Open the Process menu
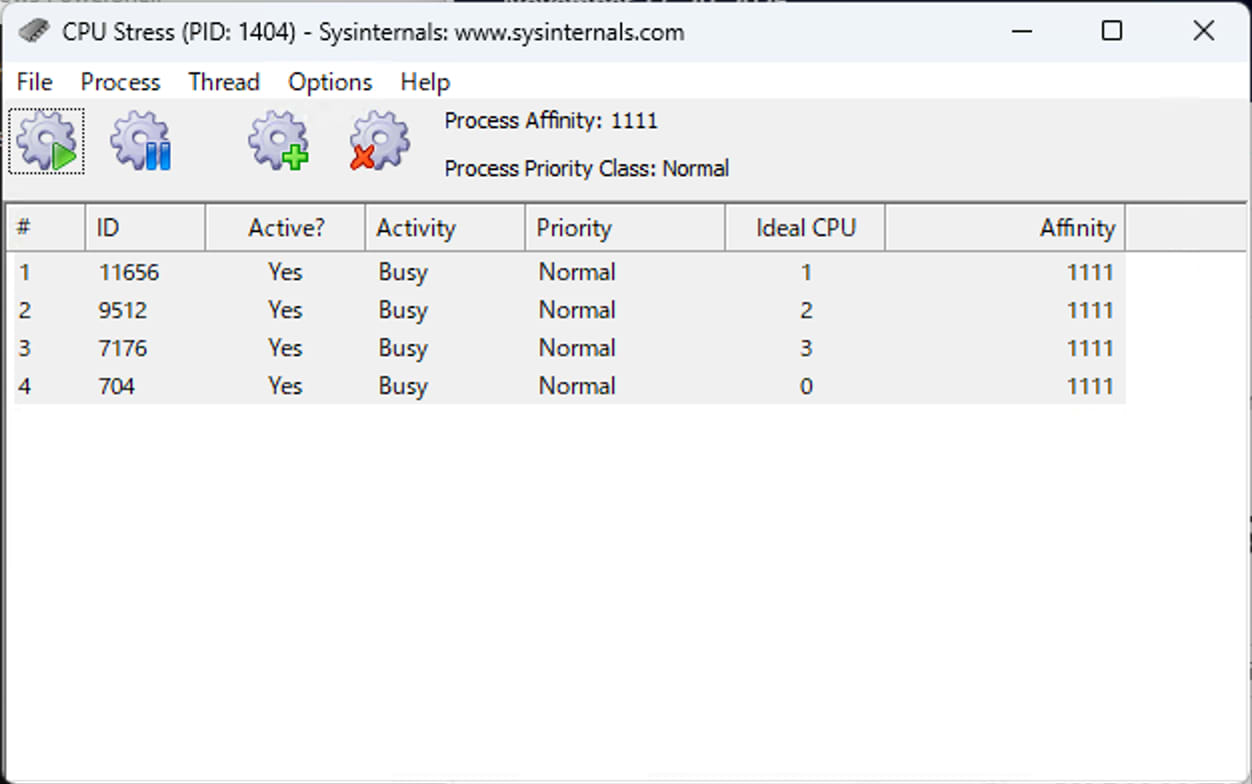The width and height of the screenshot is (1252, 784). pos(120,82)
